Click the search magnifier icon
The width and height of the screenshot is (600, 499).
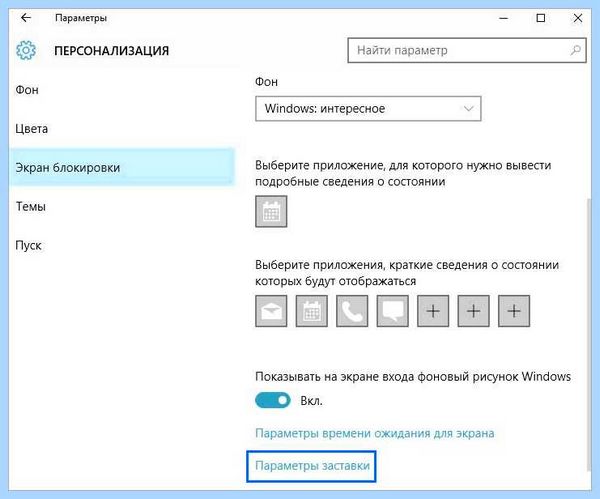tap(575, 50)
